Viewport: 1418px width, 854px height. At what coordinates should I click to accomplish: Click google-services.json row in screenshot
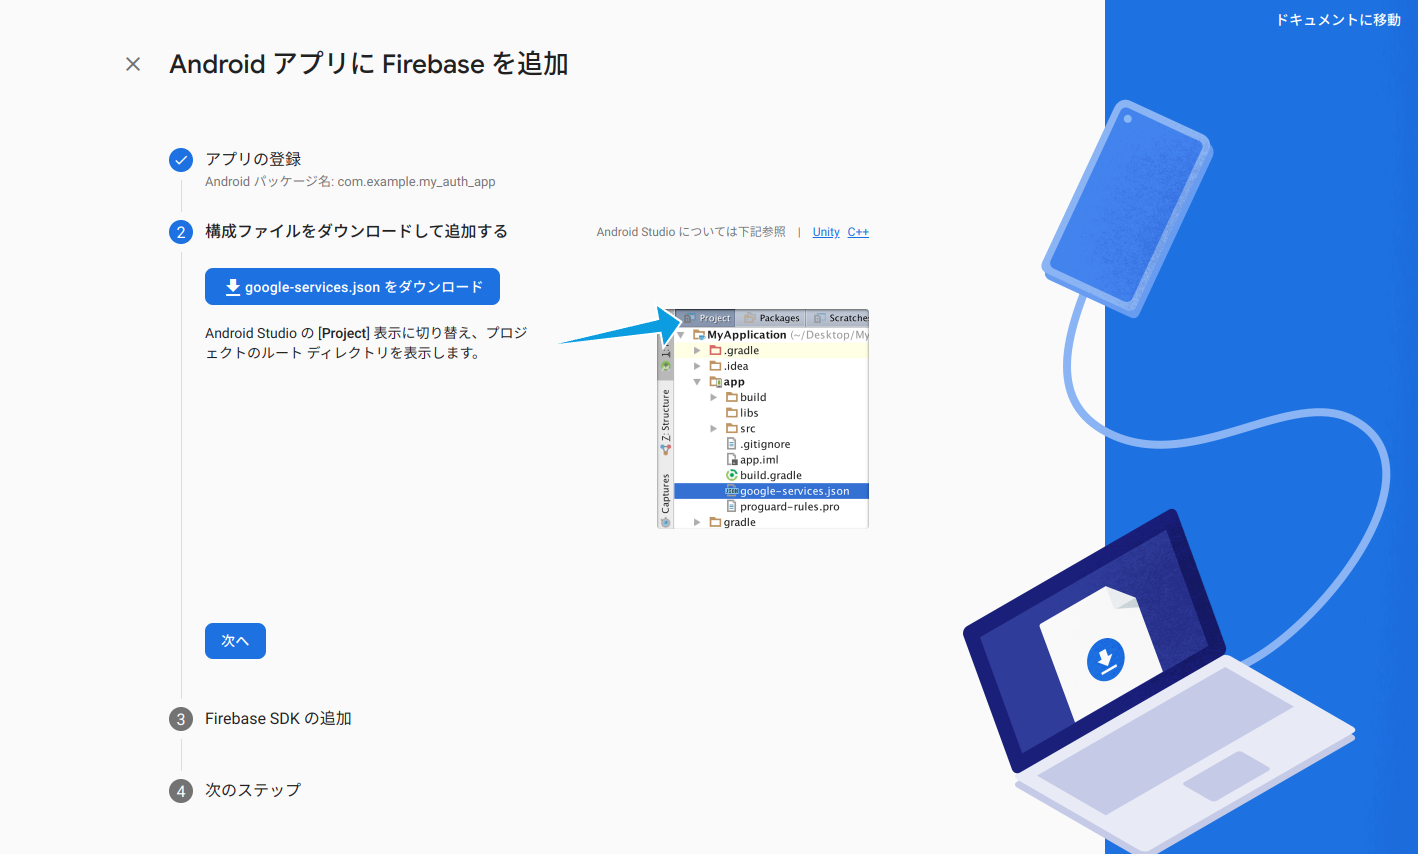[771, 491]
